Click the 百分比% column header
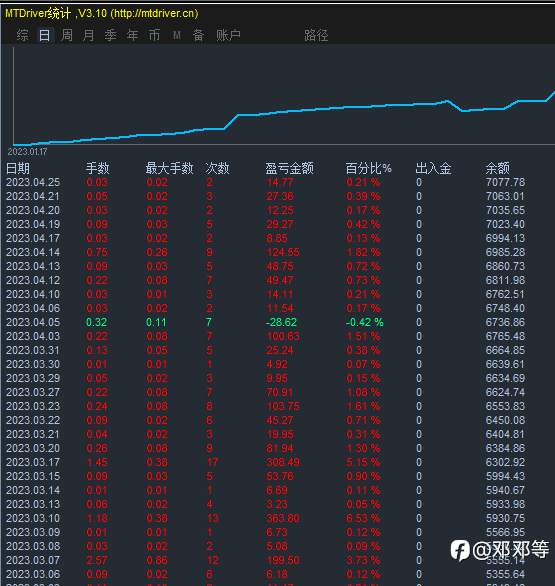Viewport: 555px width, 586px height. click(369, 168)
